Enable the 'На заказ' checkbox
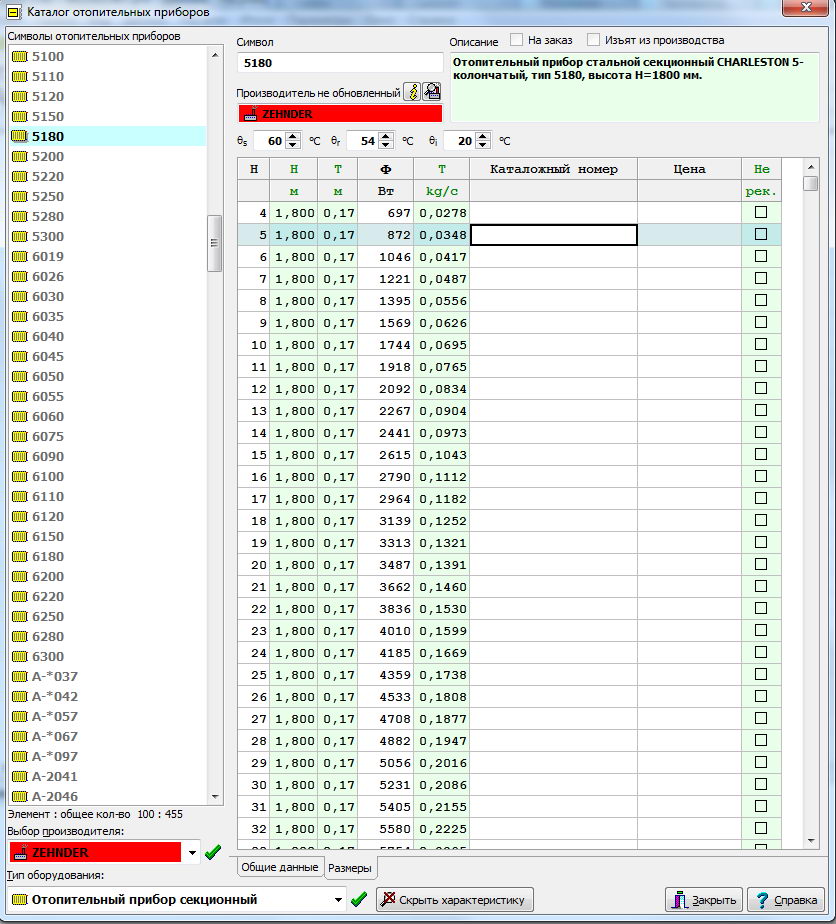The width and height of the screenshot is (836, 924). point(517,40)
